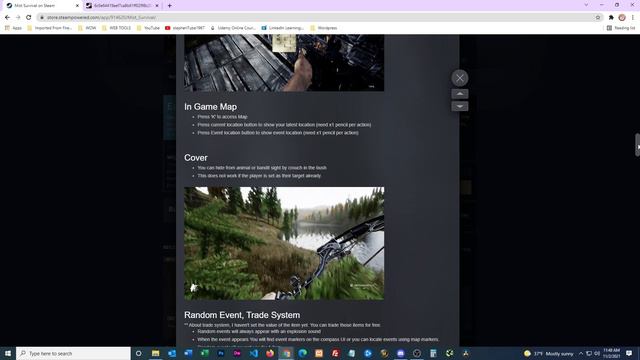This screenshot has width=640, height=360.
Task: Open Microsoft Edge from the taskbar
Action: pyautogui.click(x=302, y=353)
